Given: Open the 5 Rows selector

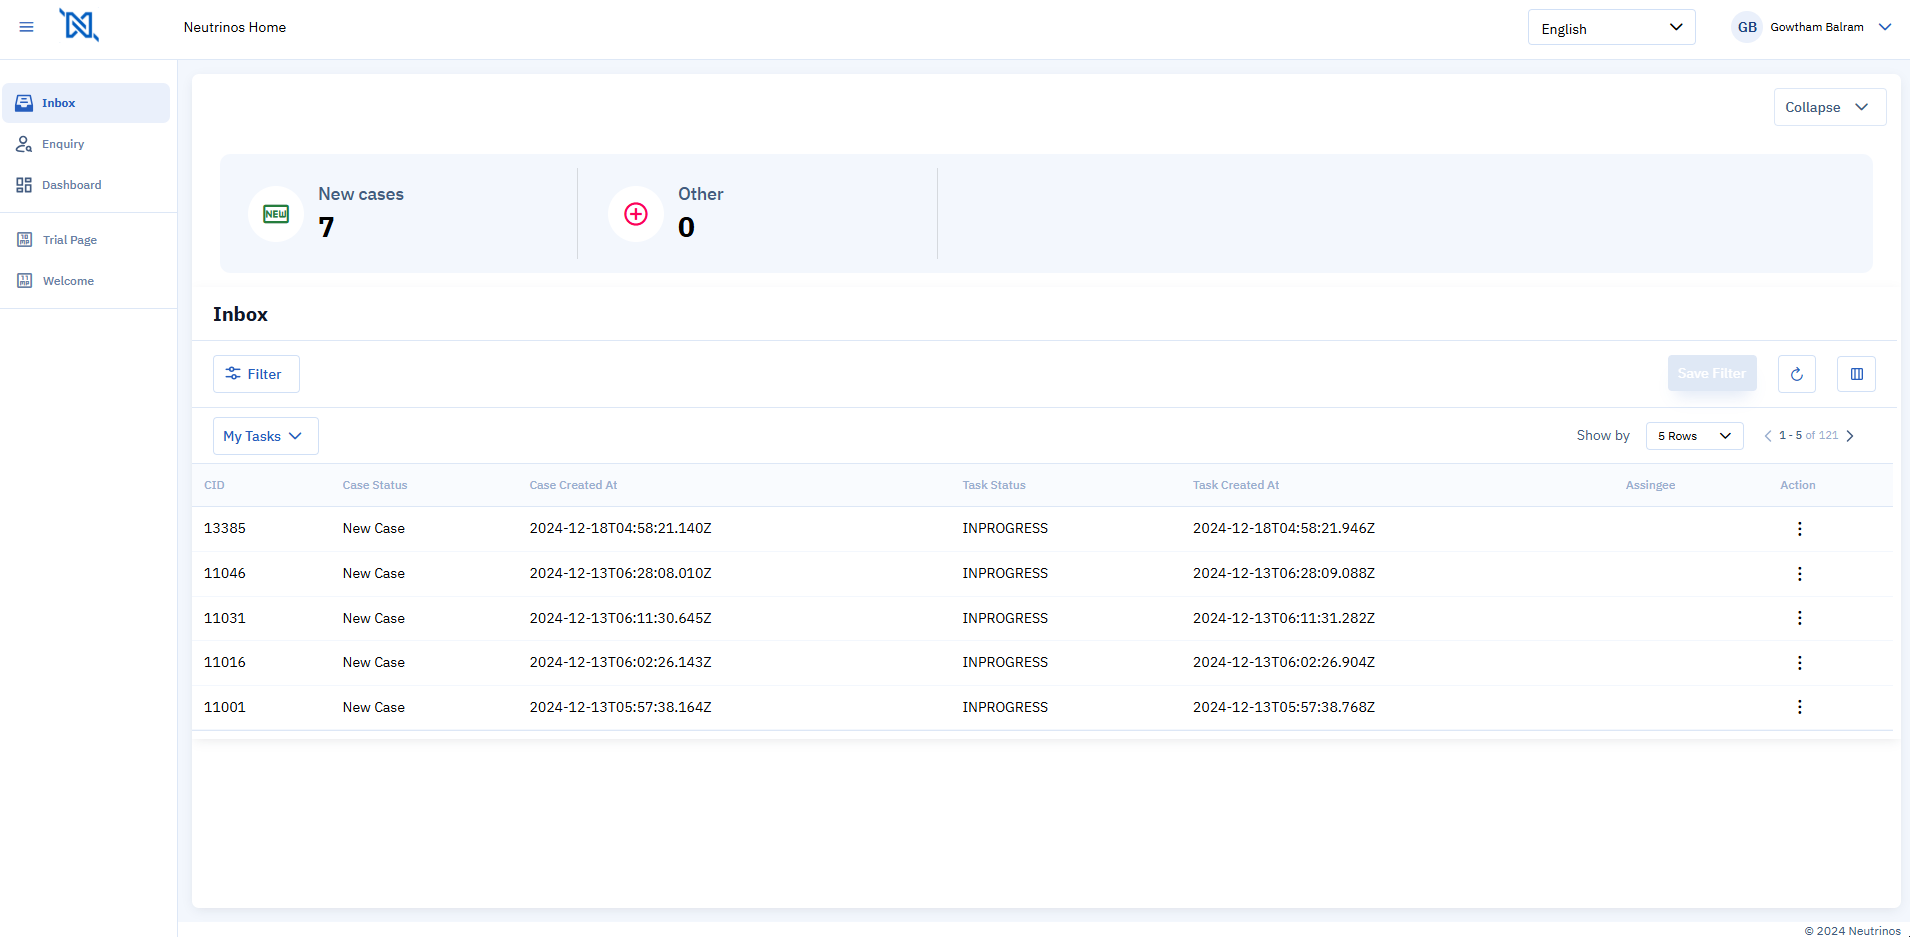Looking at the screenshot, I should tap(1694, 436).
